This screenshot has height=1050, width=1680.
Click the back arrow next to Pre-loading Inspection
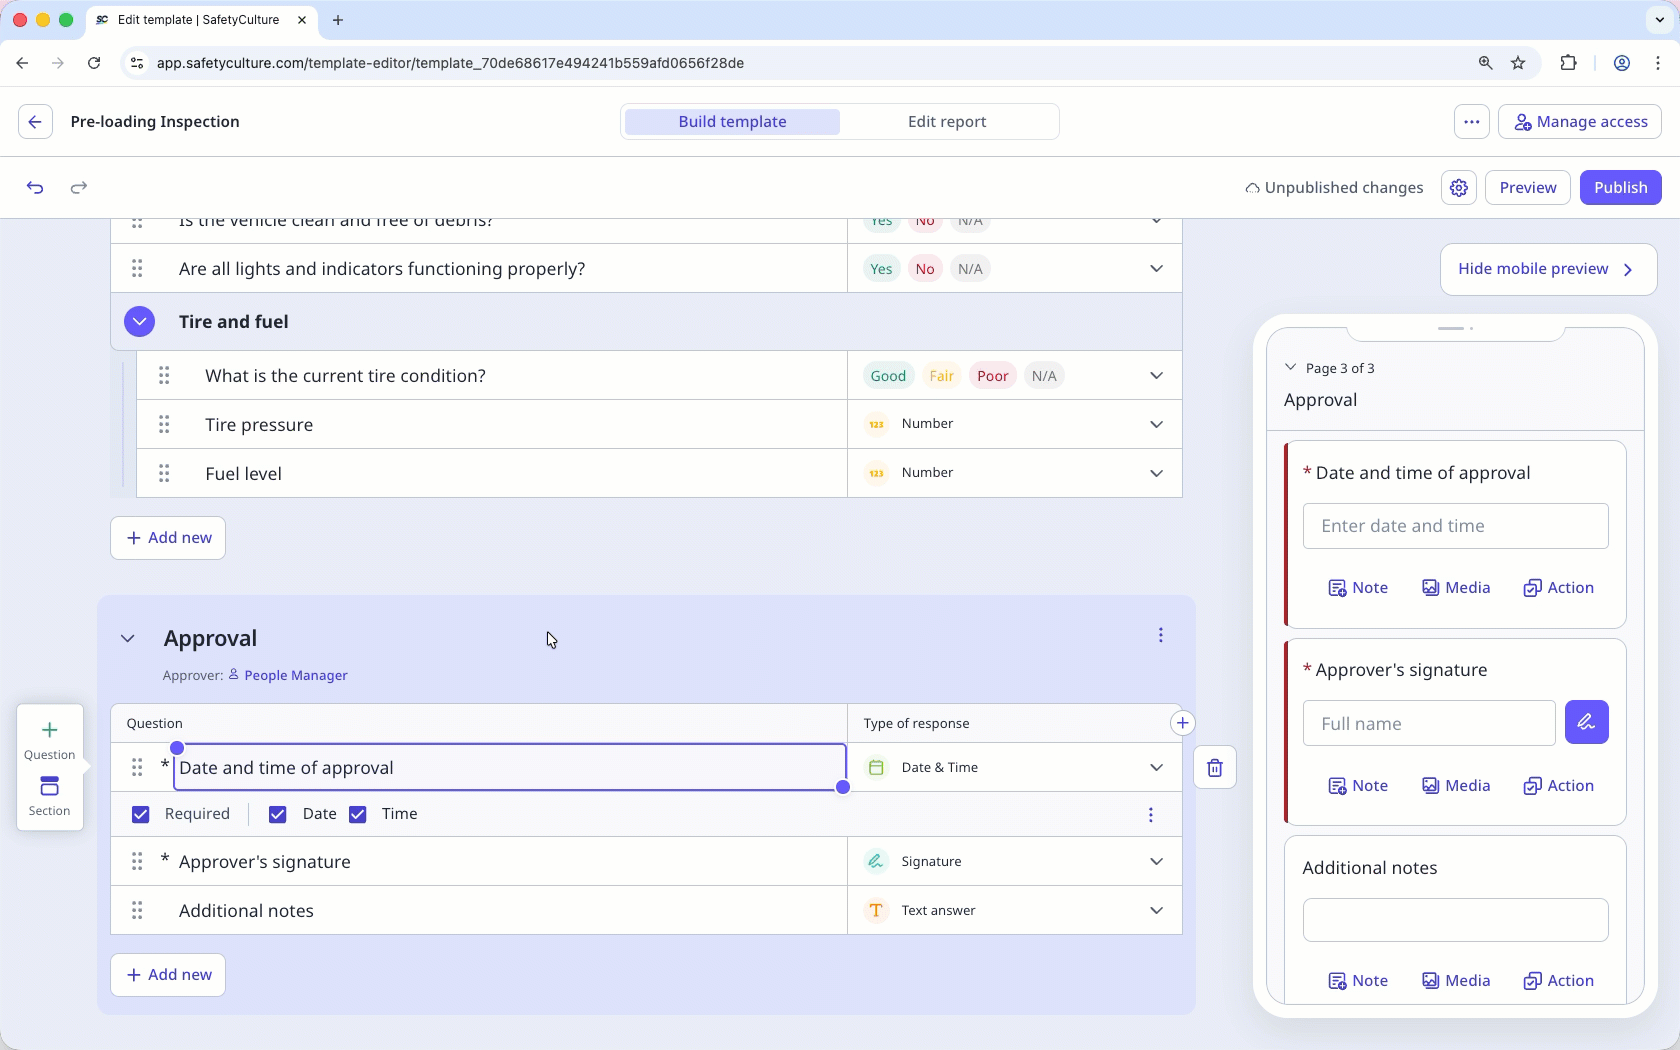click(35, 122)
